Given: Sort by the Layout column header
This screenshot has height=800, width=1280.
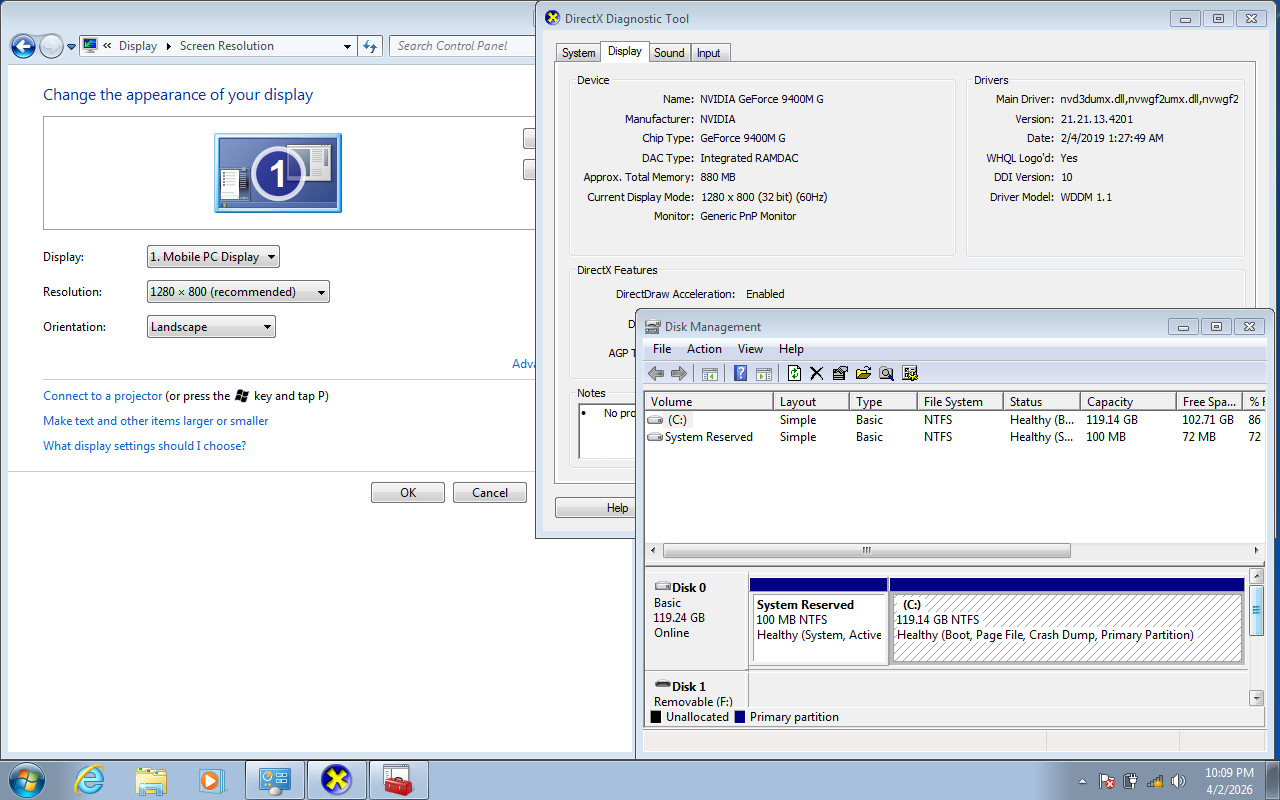Looking at the screenshot, I should tap(811, 402).
